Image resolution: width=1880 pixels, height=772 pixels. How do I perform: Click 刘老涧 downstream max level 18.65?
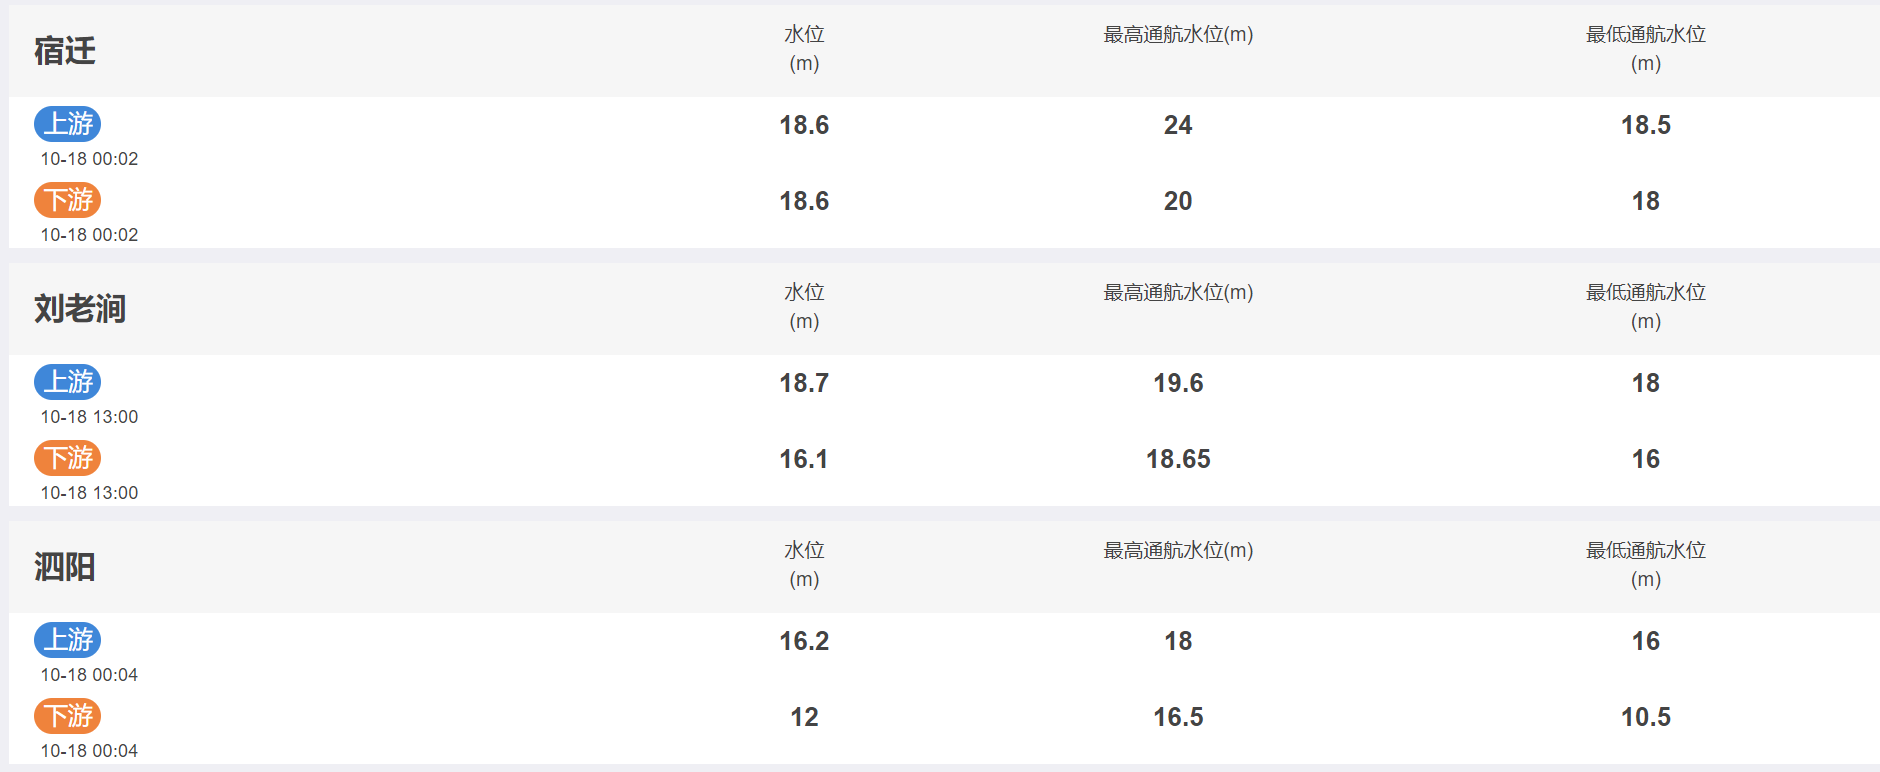(1178, 459)
